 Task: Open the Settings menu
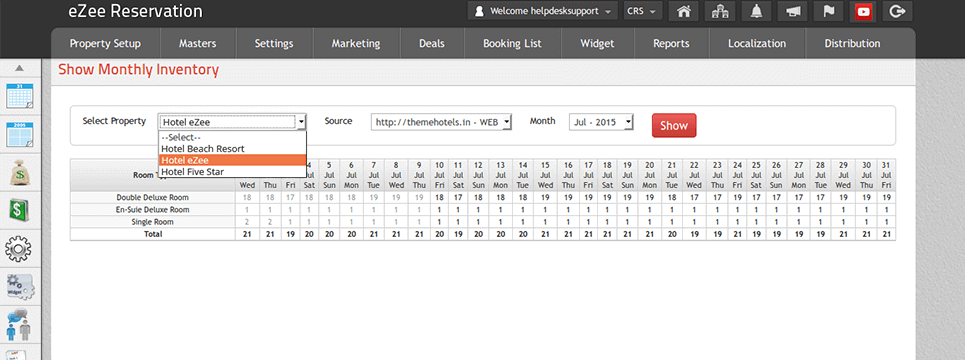tap(274, 44)
